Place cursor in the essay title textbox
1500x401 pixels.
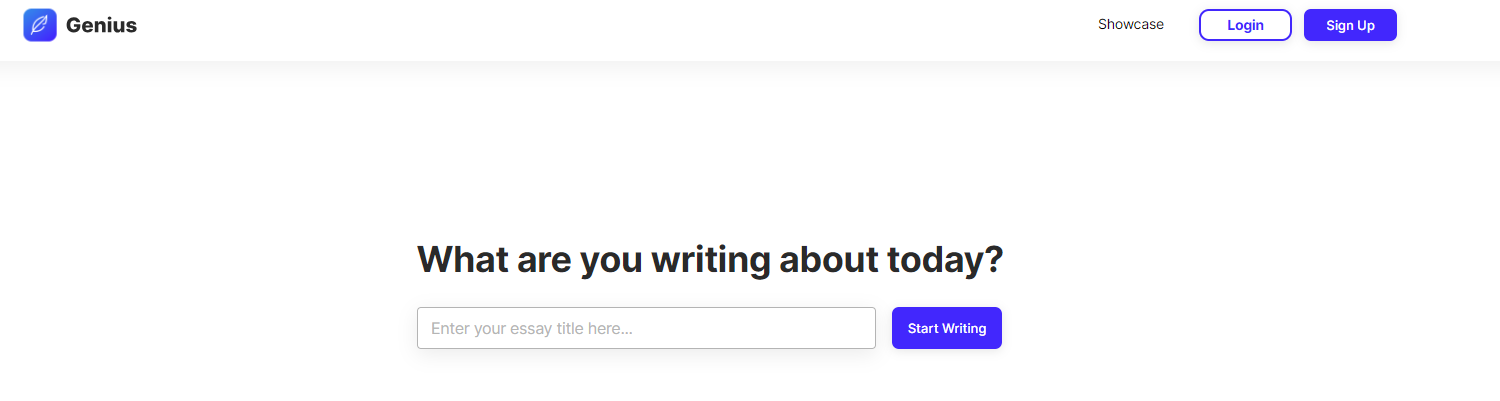[646, 328]
